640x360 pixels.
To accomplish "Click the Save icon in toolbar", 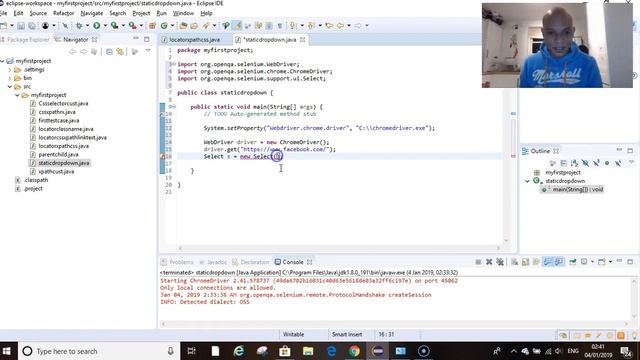I will (21, 26).
